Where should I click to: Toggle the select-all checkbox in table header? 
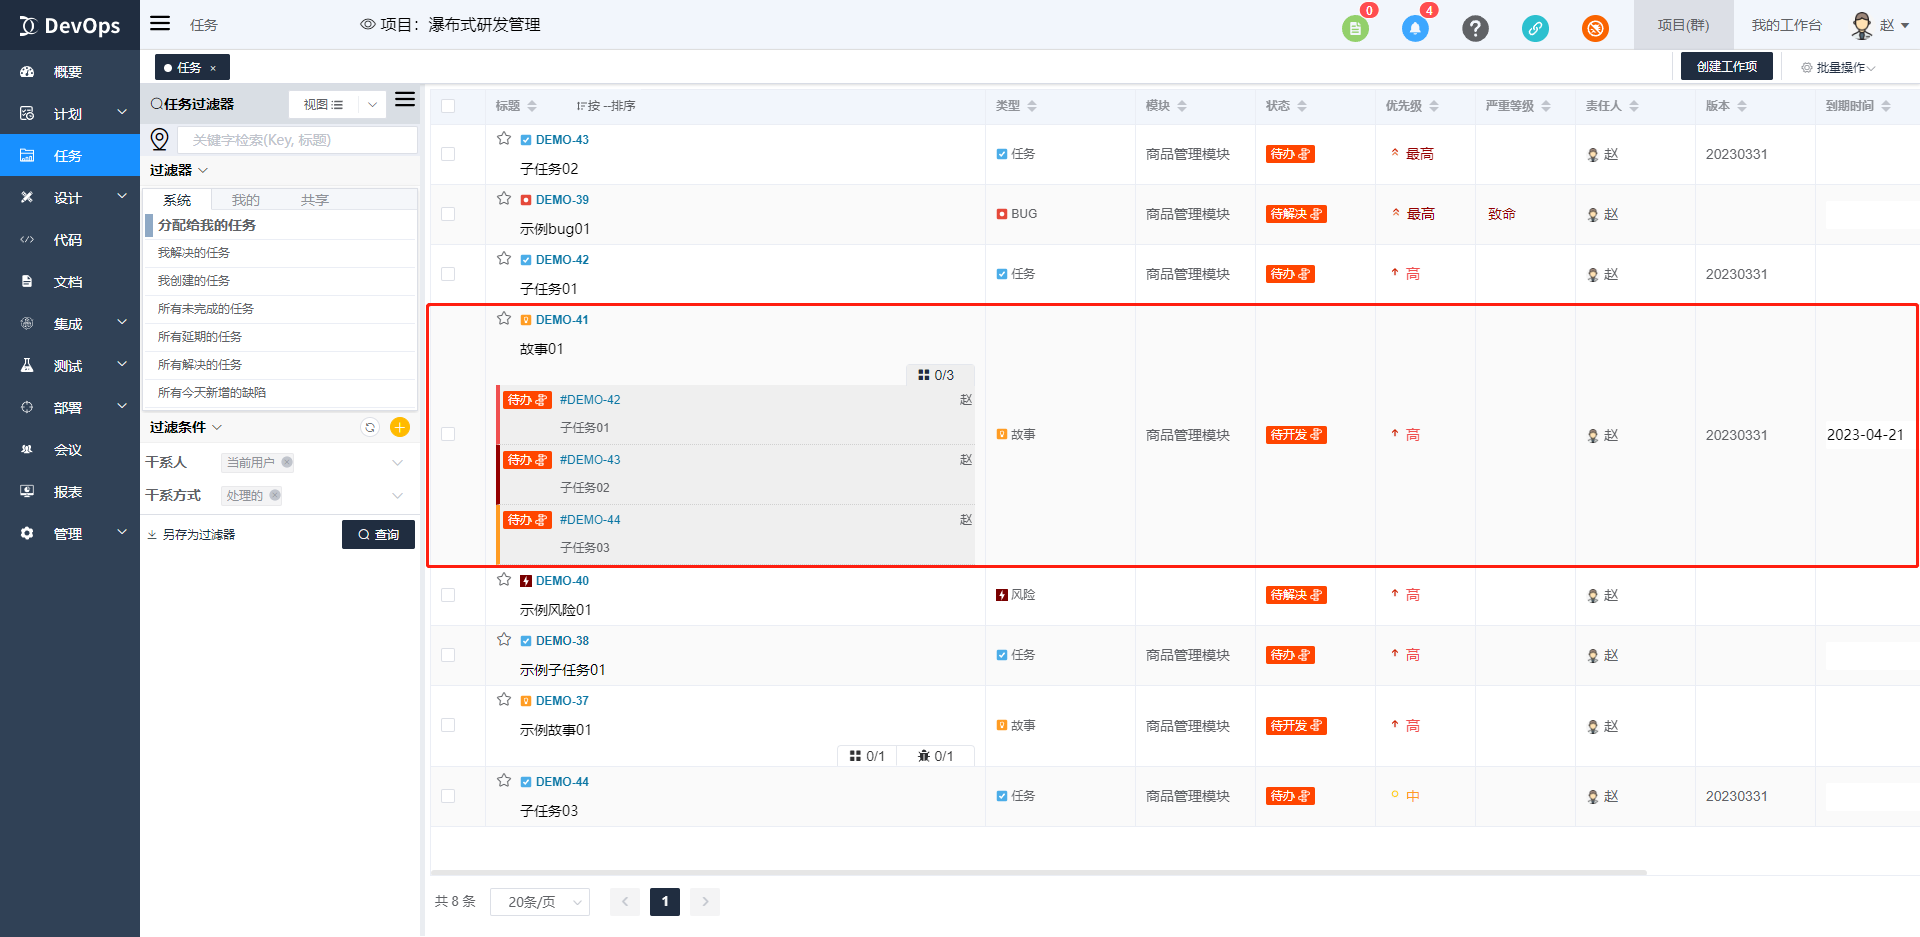coord(448,106)
